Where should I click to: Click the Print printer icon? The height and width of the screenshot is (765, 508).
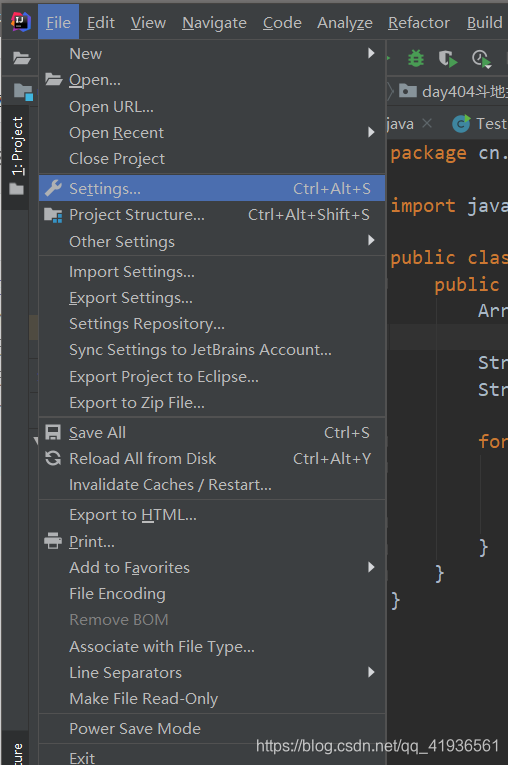53,541
